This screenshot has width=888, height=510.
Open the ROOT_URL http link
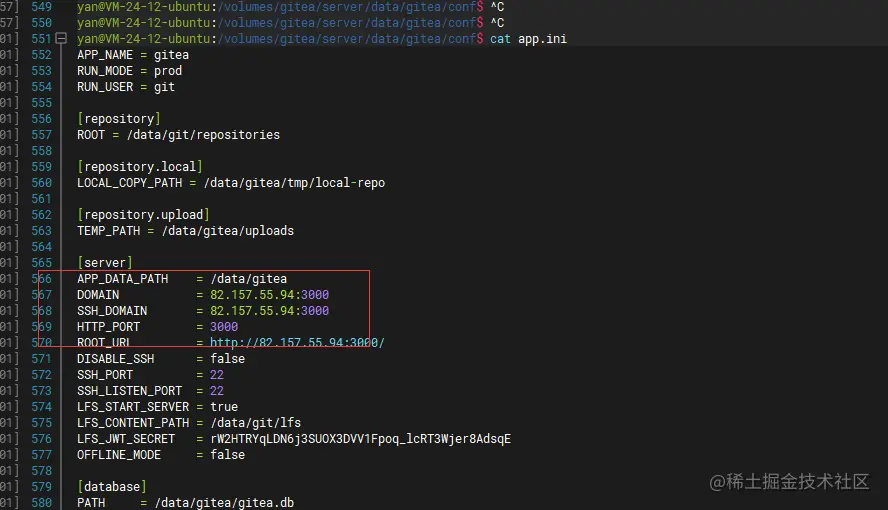297,342
